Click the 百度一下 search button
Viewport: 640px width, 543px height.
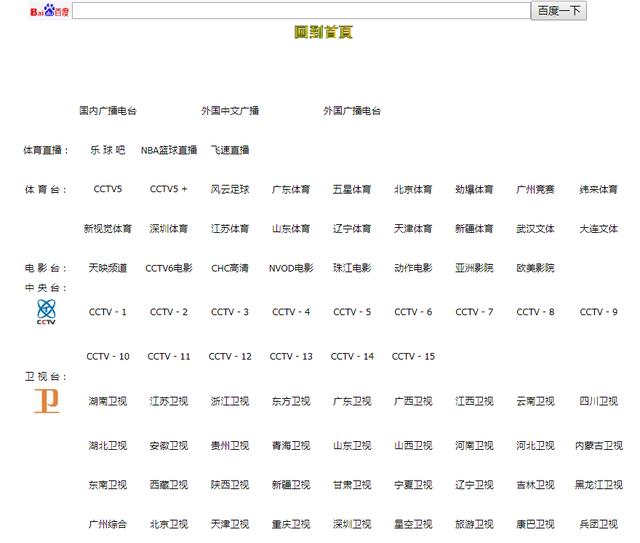point(558,11)
